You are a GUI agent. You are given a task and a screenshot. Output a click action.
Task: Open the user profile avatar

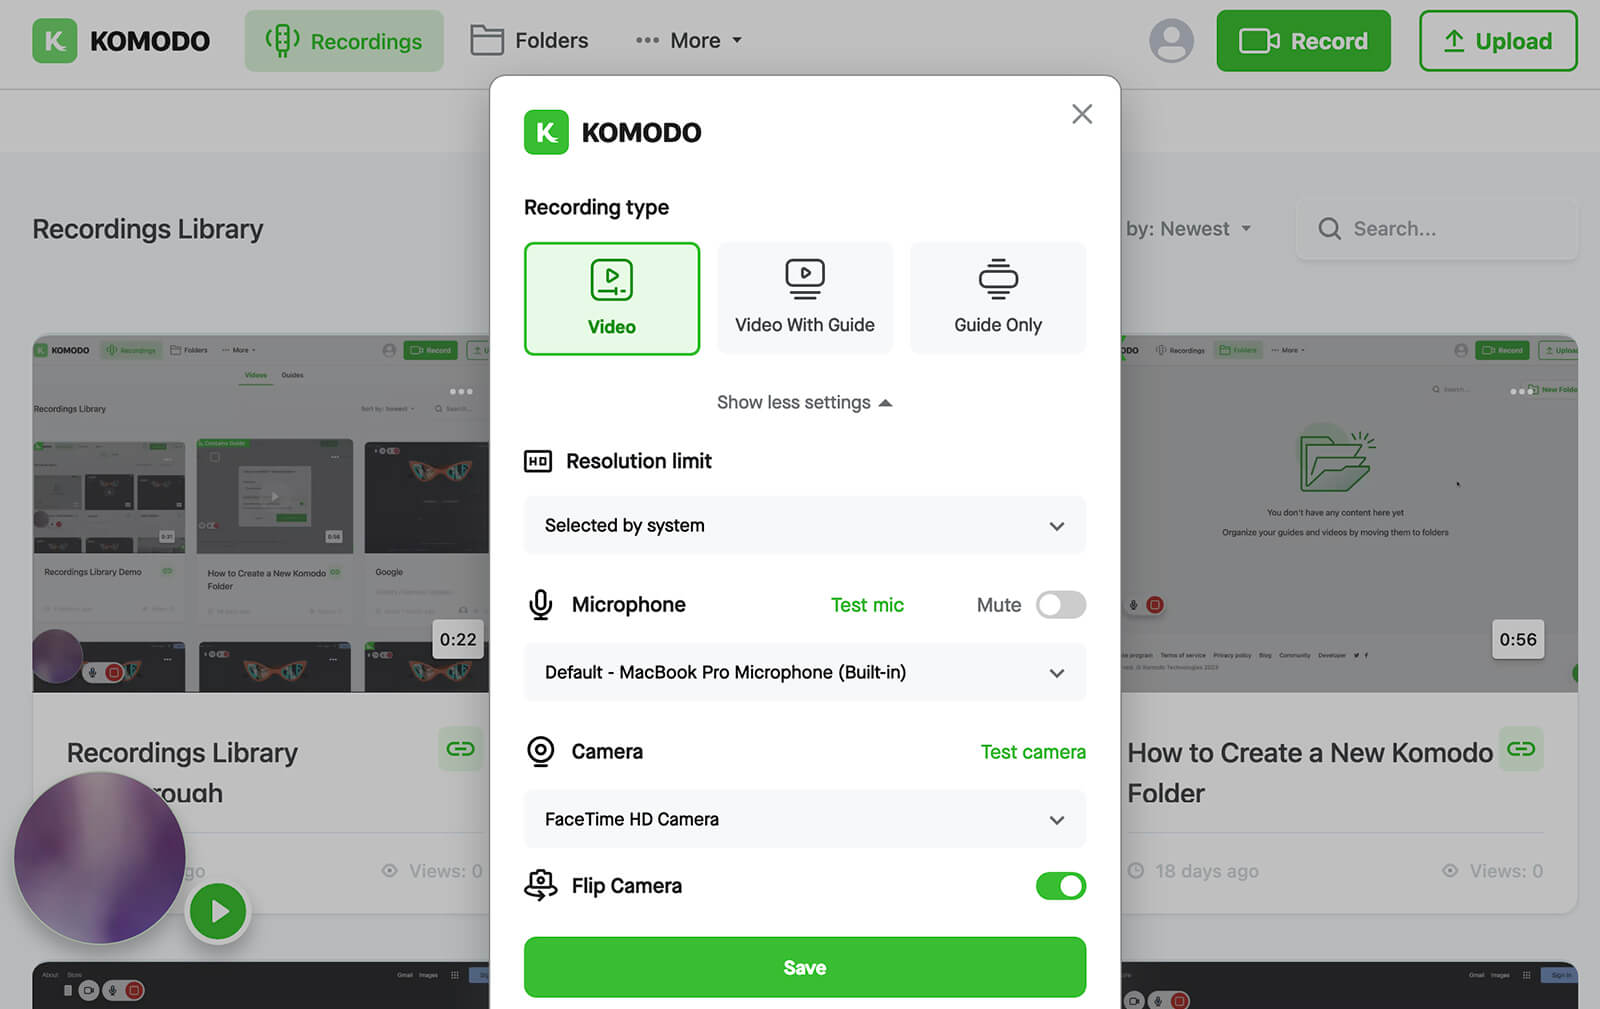point(1171,41)
